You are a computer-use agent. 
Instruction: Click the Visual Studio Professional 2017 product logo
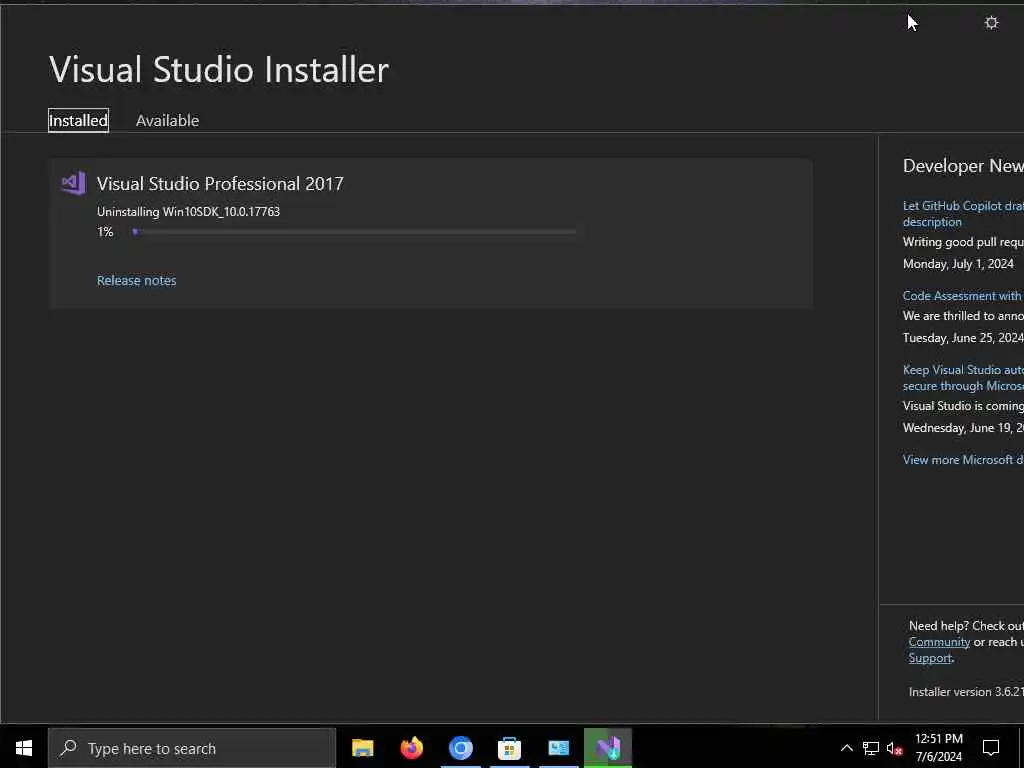(x=73, y=184)
